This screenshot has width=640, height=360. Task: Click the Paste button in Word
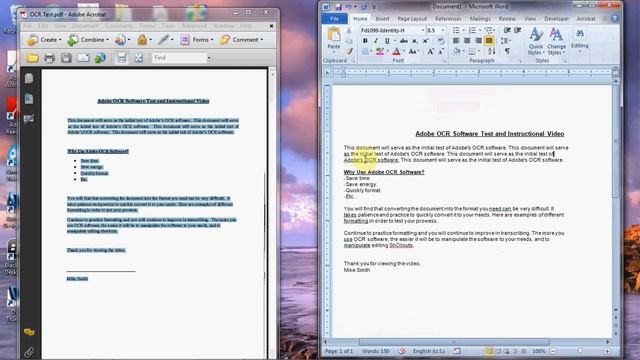point(334,39)
